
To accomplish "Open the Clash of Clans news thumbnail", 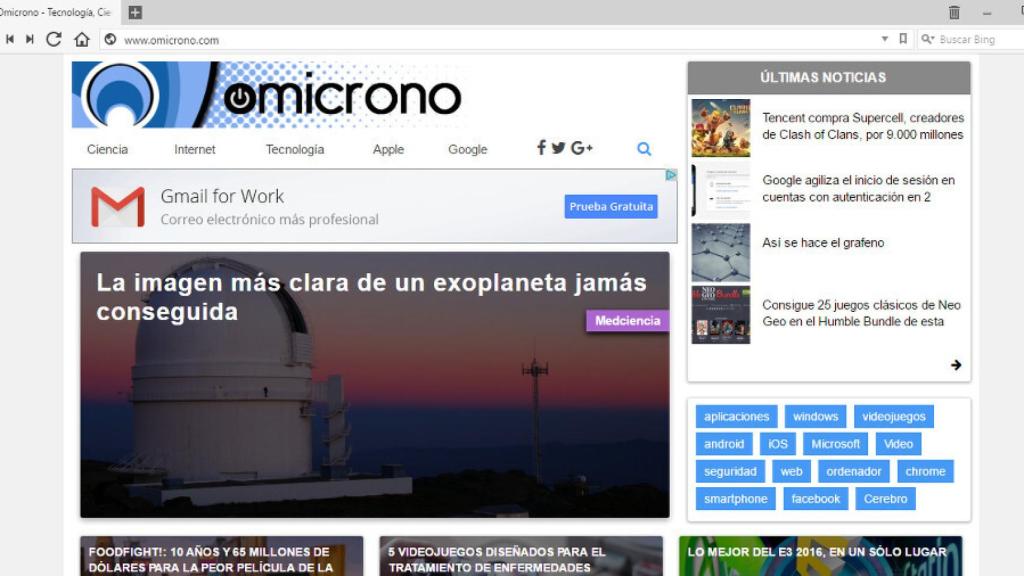I will pyautogui.click(x=720, y=127).
